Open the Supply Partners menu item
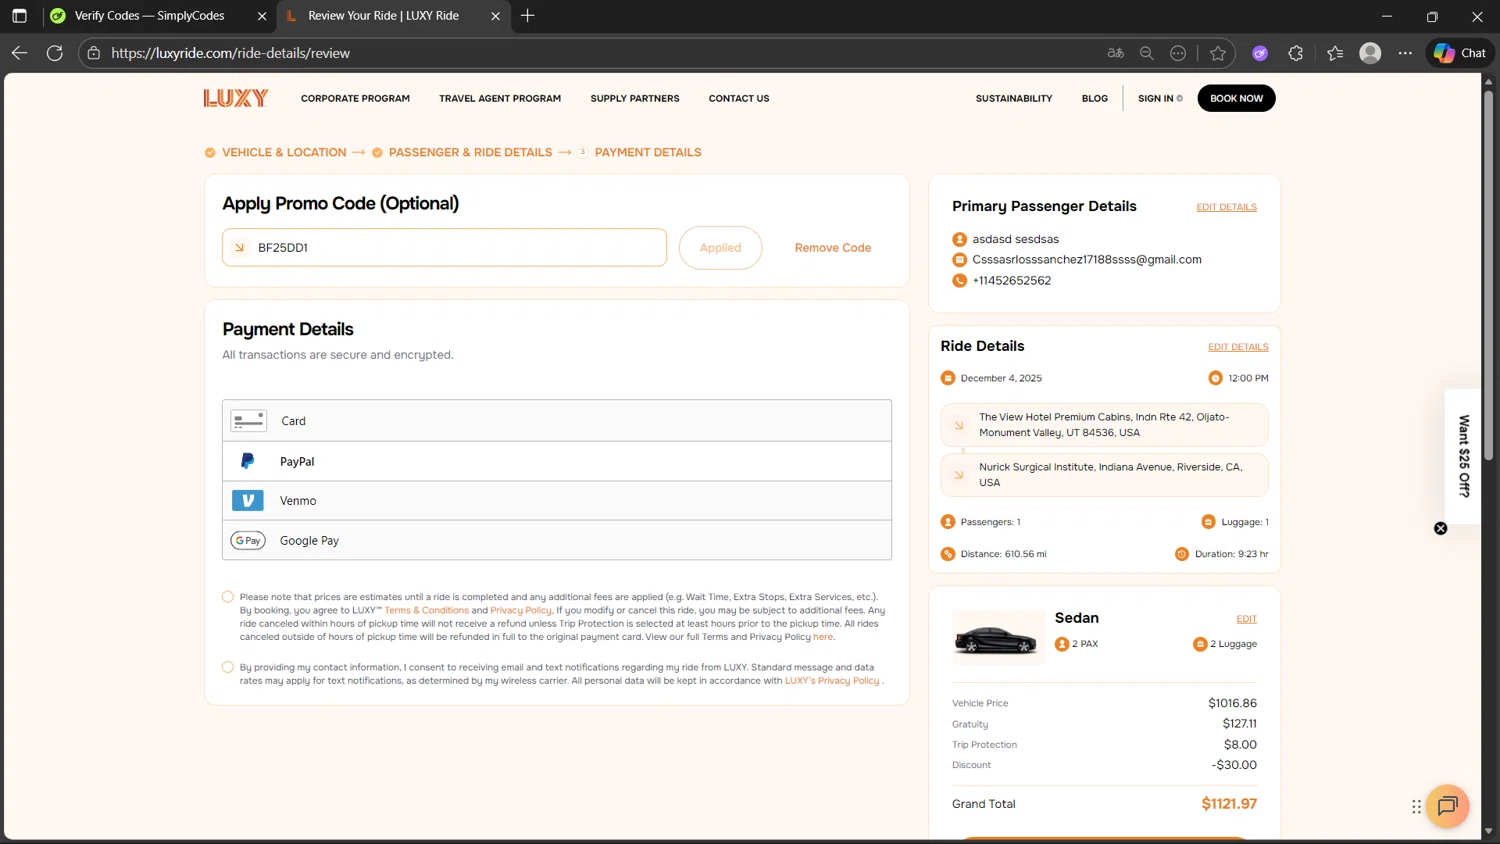Screen dimensions: 1500x844 tap(635, 98)
